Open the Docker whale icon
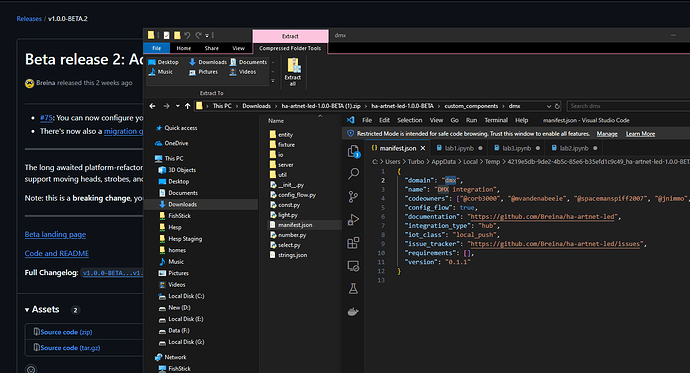Image resolution: width=690 pixels, height=373 pixels. pyautogui.click(x=353, y=312)
